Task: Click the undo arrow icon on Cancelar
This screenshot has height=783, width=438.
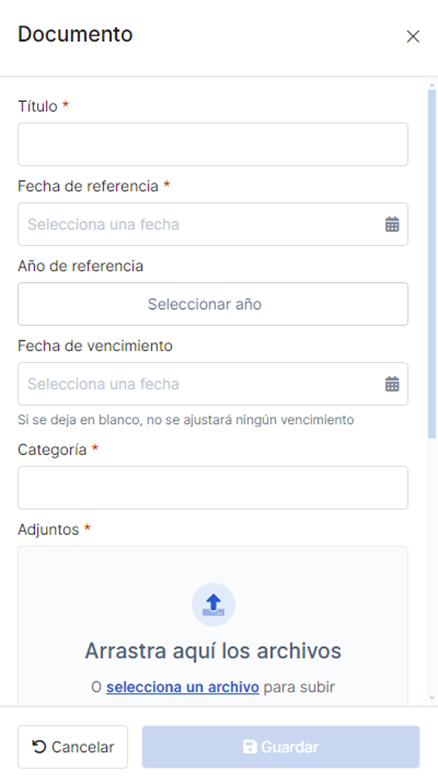Action: click(39, 747)
